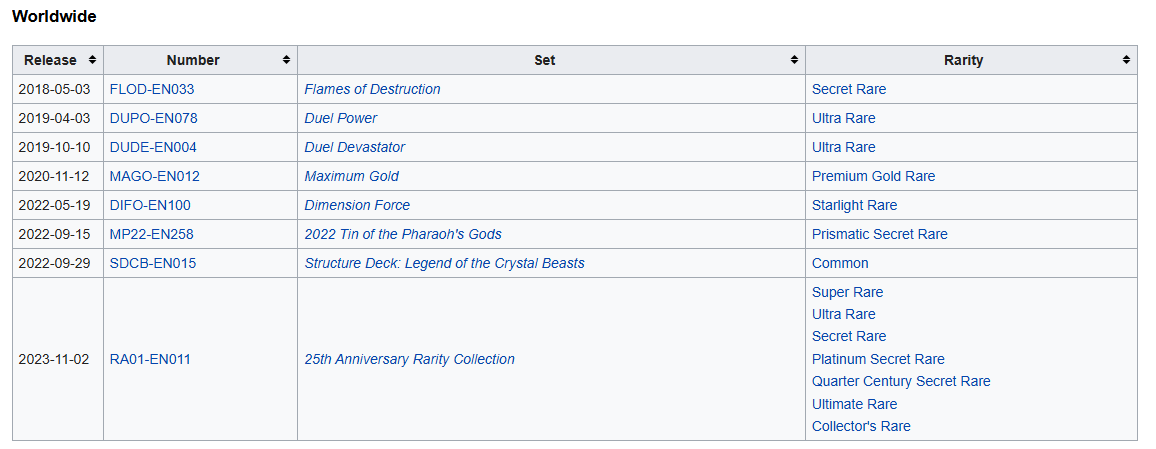Screen dimensions: 1156x449
Task: Follow the Premium Gold Rare link
Action: [x=873, y=176]
